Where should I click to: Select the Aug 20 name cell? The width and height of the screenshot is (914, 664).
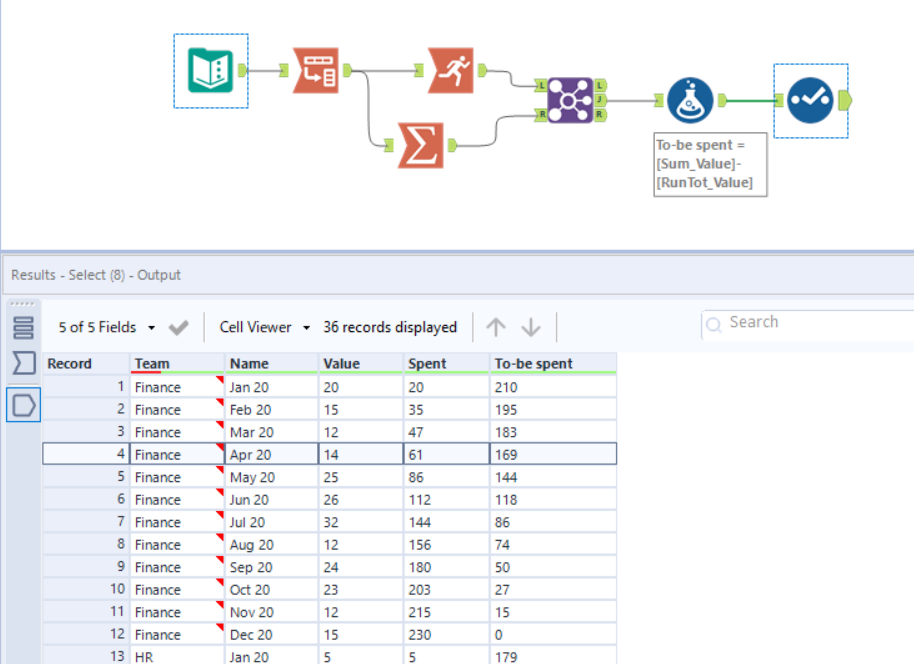coord(272,544)
